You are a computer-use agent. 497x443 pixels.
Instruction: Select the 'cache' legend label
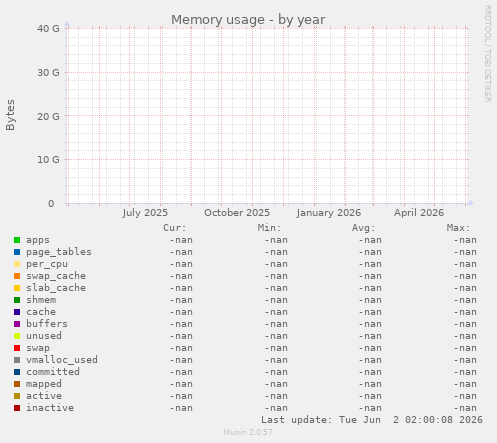[x=41, y=312]
